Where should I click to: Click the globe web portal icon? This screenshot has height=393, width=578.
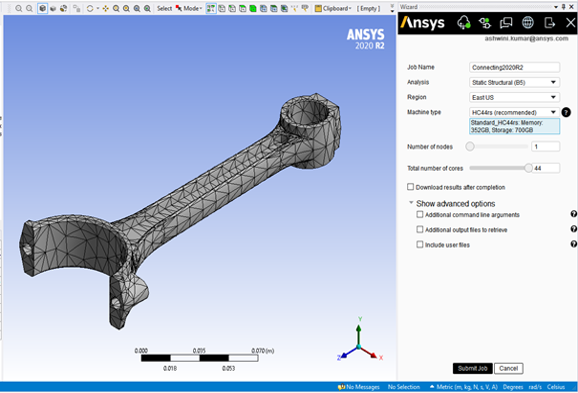click(x=527, y=23)
